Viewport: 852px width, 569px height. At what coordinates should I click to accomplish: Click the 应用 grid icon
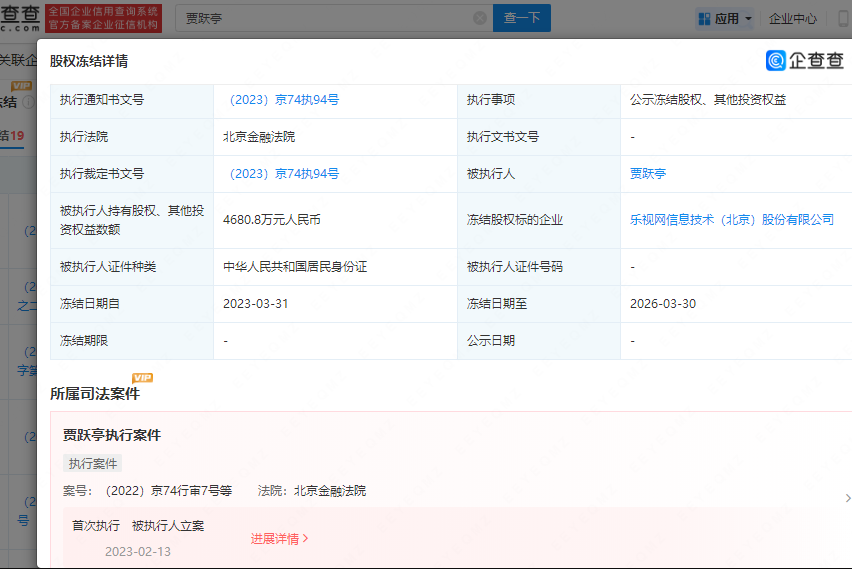tap(704, 18)
